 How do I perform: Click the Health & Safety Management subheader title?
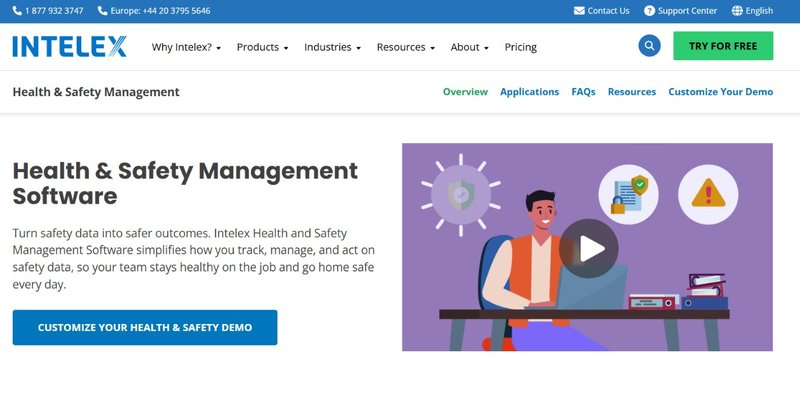96,92
